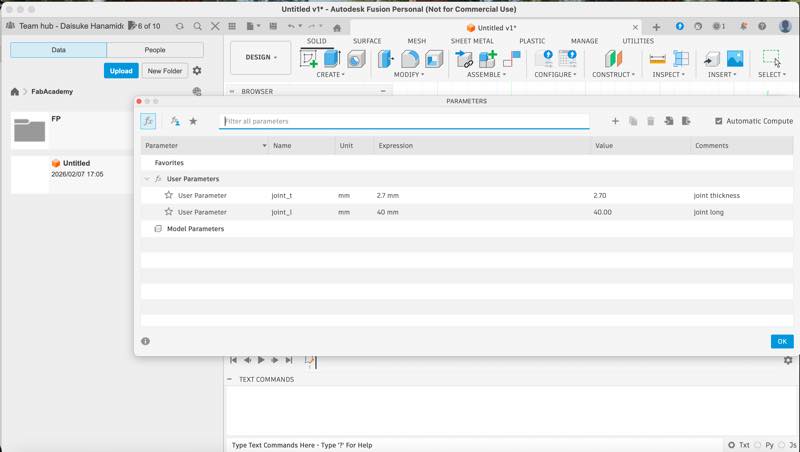800x452 pixels.
Task: Click the import parameters icon
Action: (668, 121)
